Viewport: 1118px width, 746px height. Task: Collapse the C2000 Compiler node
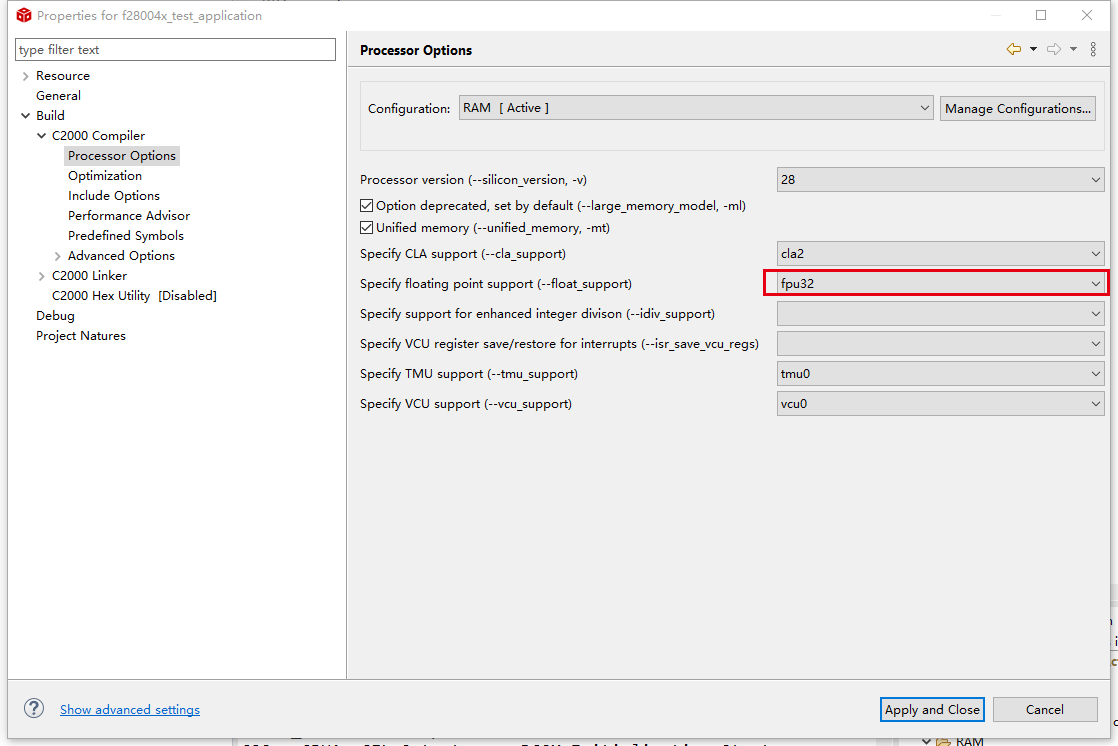[41, 136]
